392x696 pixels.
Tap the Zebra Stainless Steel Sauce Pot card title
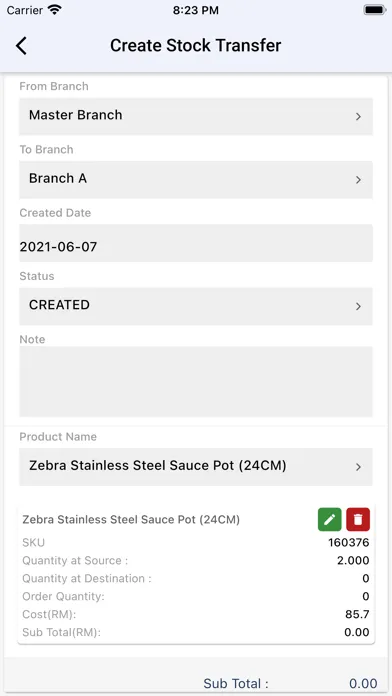click(x=131, y=519)
